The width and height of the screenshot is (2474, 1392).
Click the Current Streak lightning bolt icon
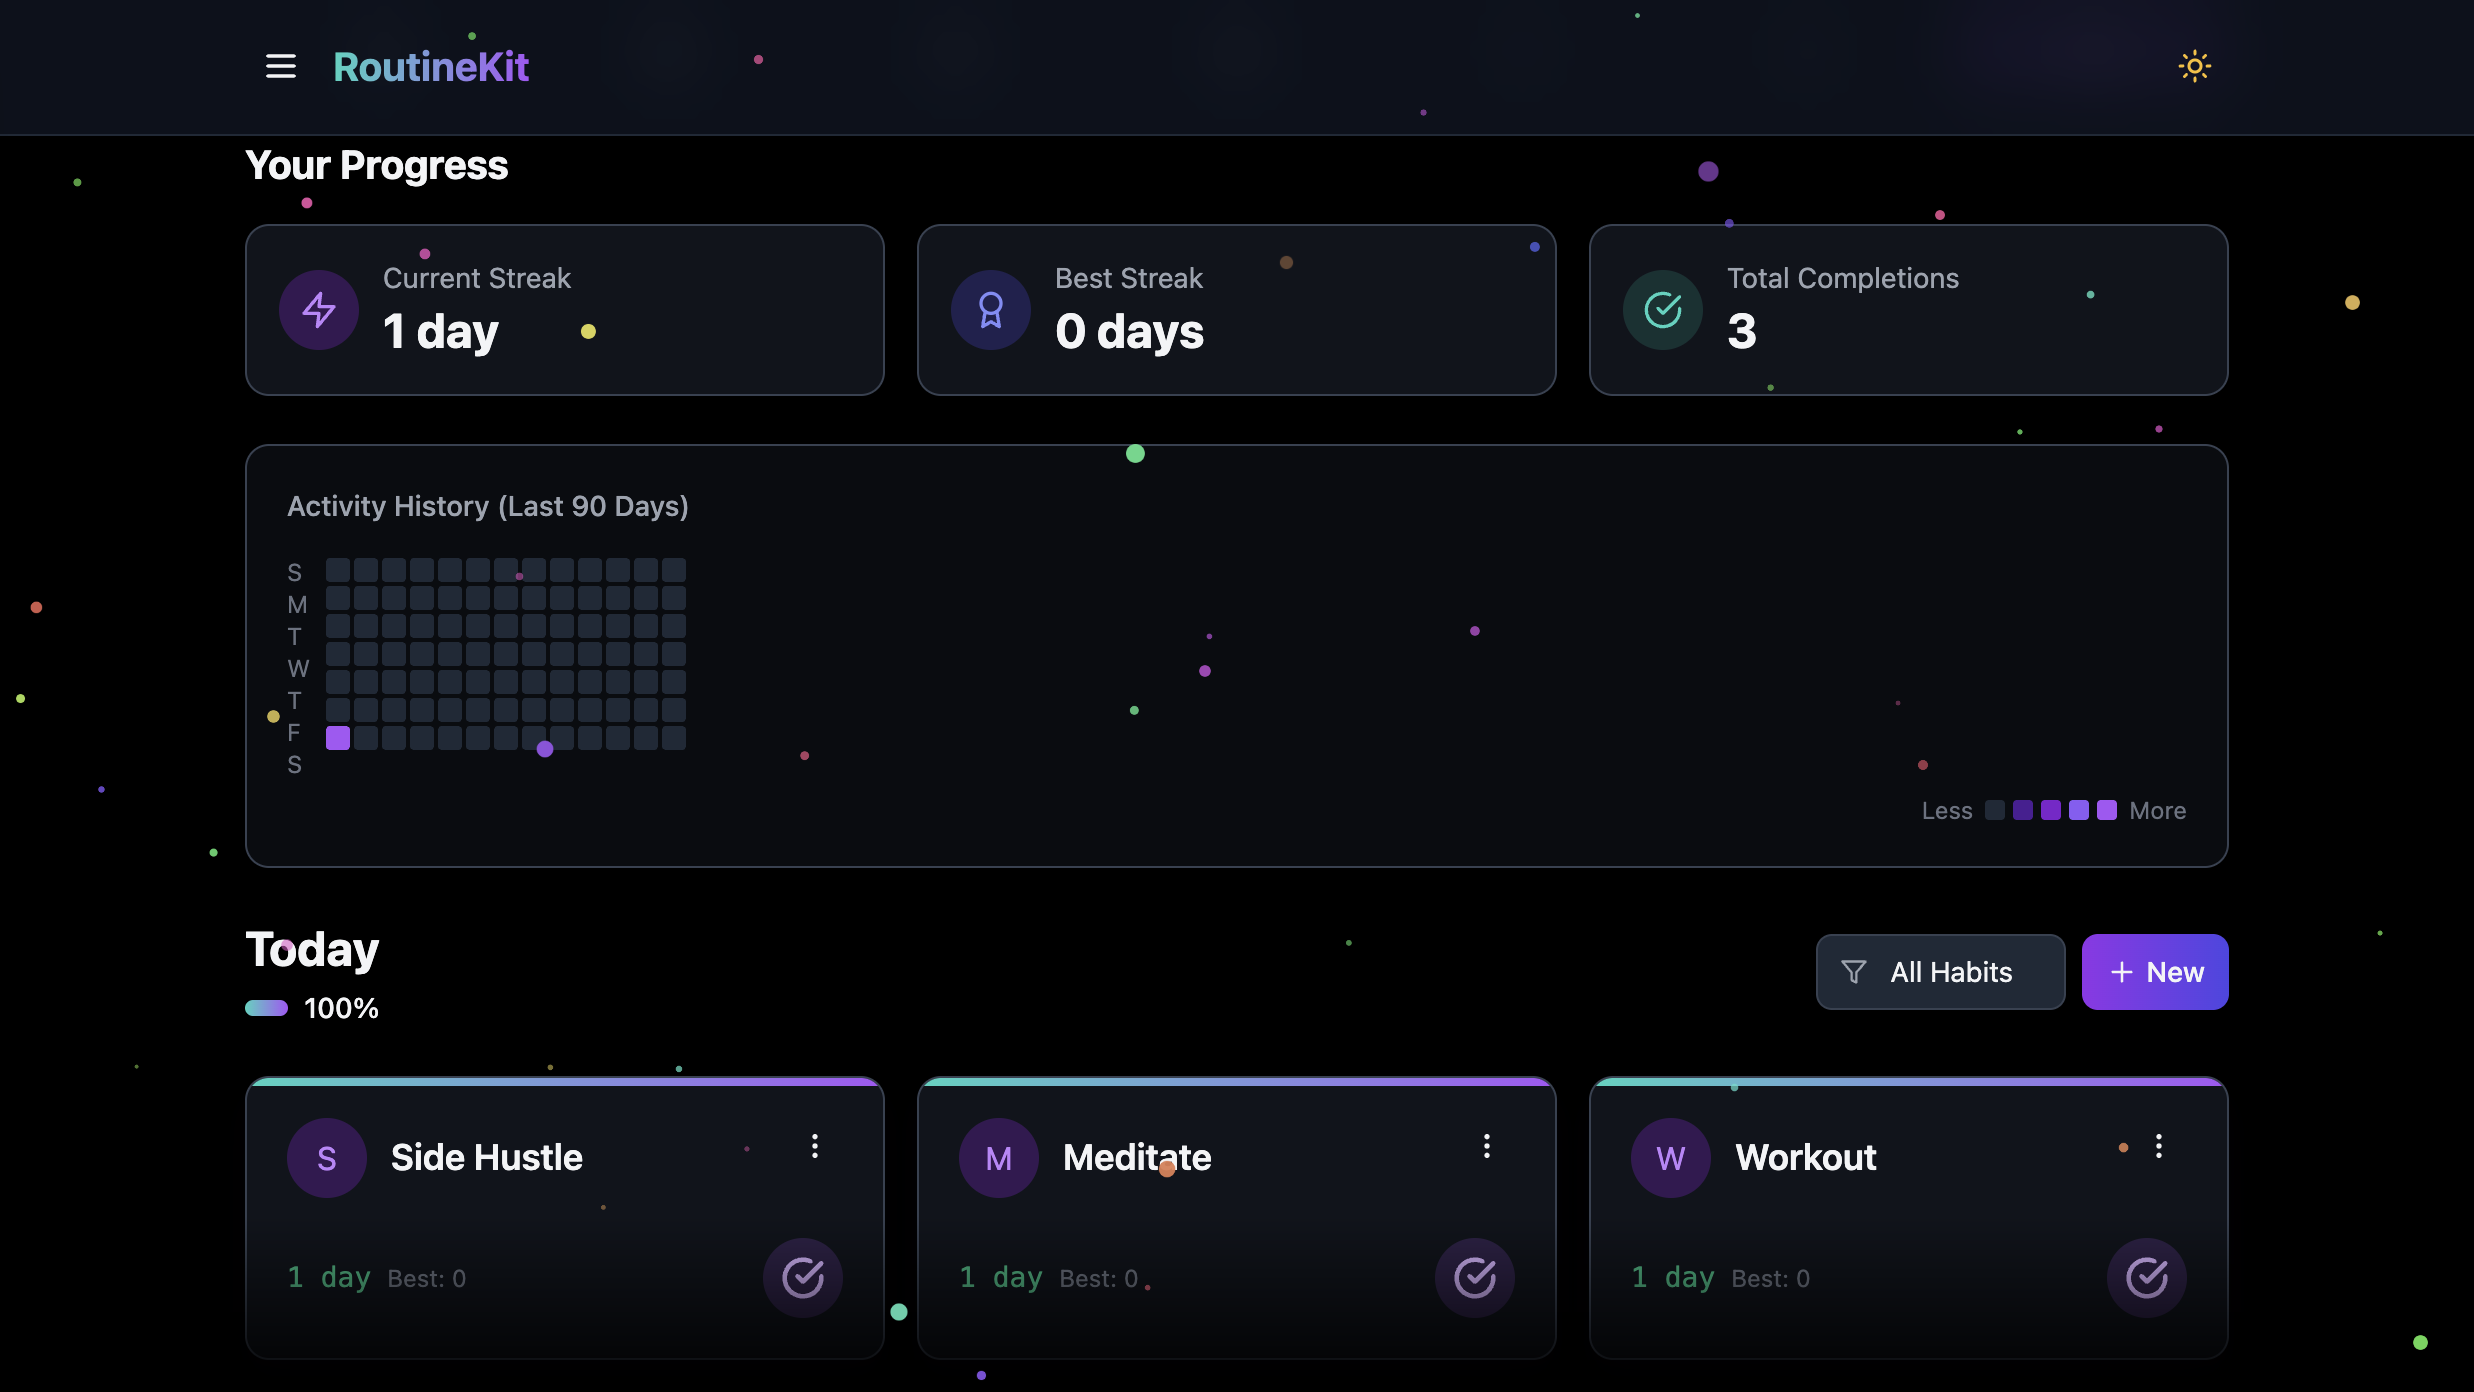[319, 310]
